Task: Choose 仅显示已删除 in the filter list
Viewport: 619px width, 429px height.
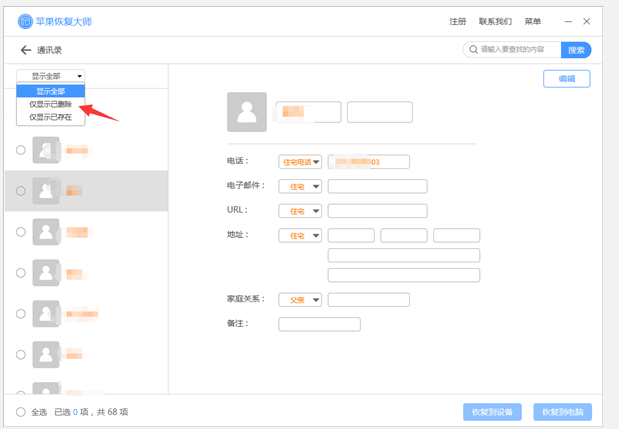Action: 51,104
